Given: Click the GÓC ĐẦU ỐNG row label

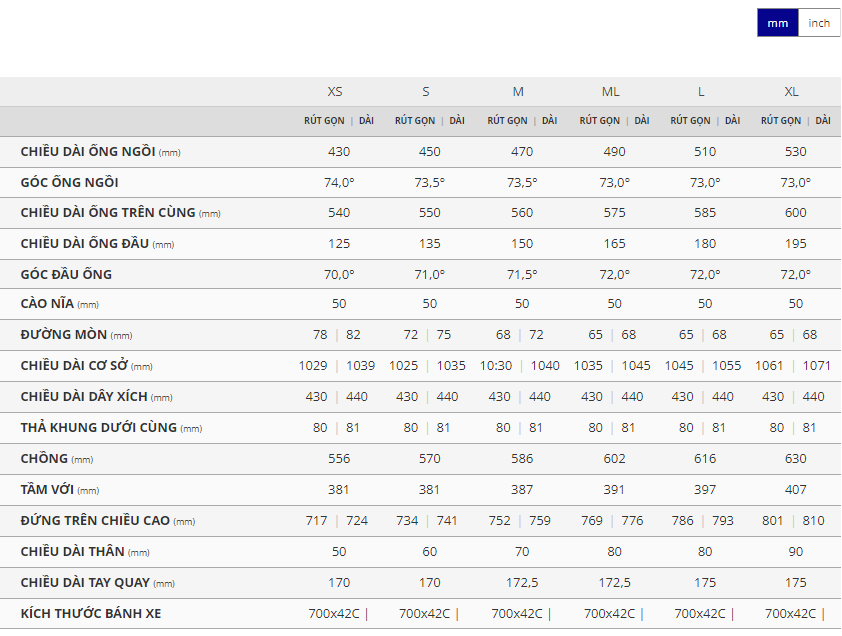Looking at the screenshot, I should pyautogui.click(x=66, y=275).
